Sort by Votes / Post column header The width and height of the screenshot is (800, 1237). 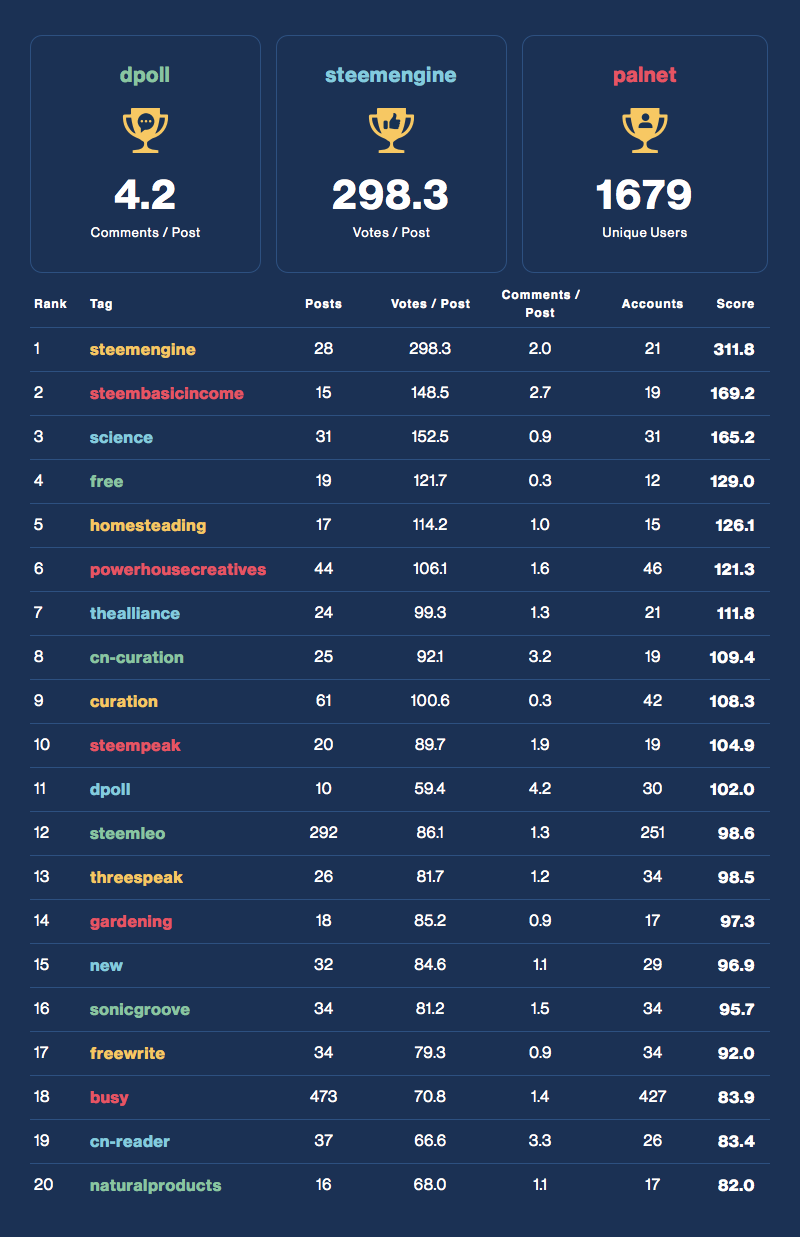point(430,303)
